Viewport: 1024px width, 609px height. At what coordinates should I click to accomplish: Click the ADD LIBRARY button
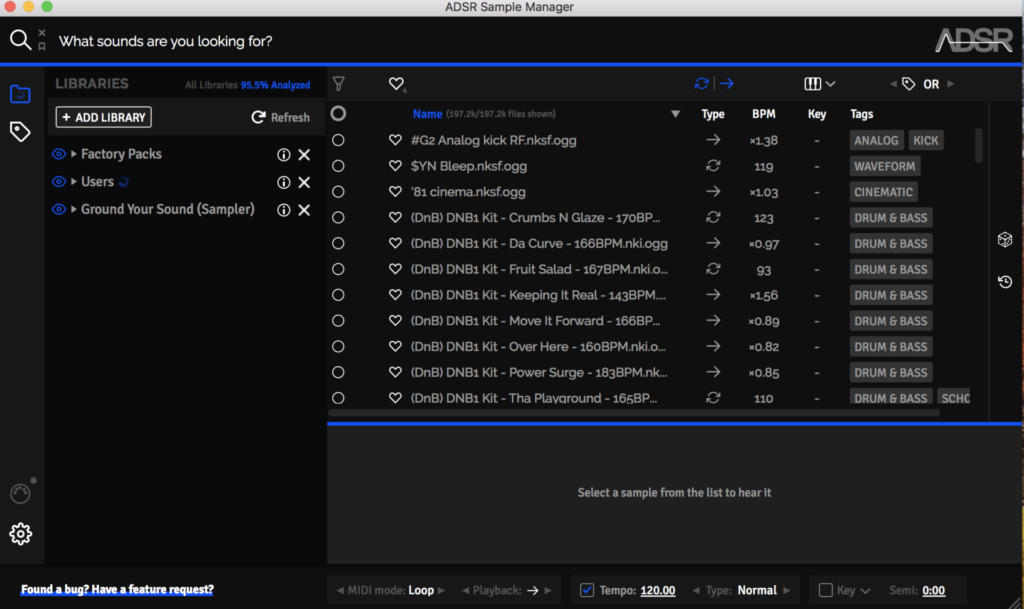tap(103, 117)
